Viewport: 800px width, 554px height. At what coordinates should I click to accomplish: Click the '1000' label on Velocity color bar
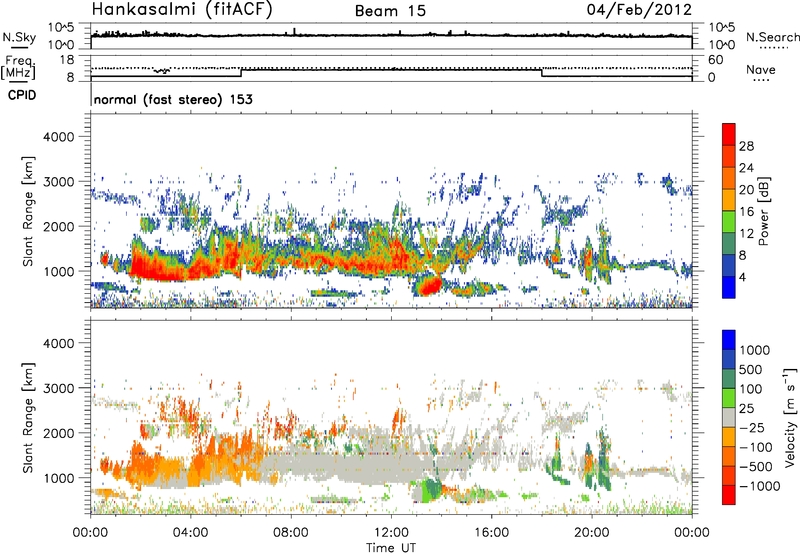(x=754, y=350)
